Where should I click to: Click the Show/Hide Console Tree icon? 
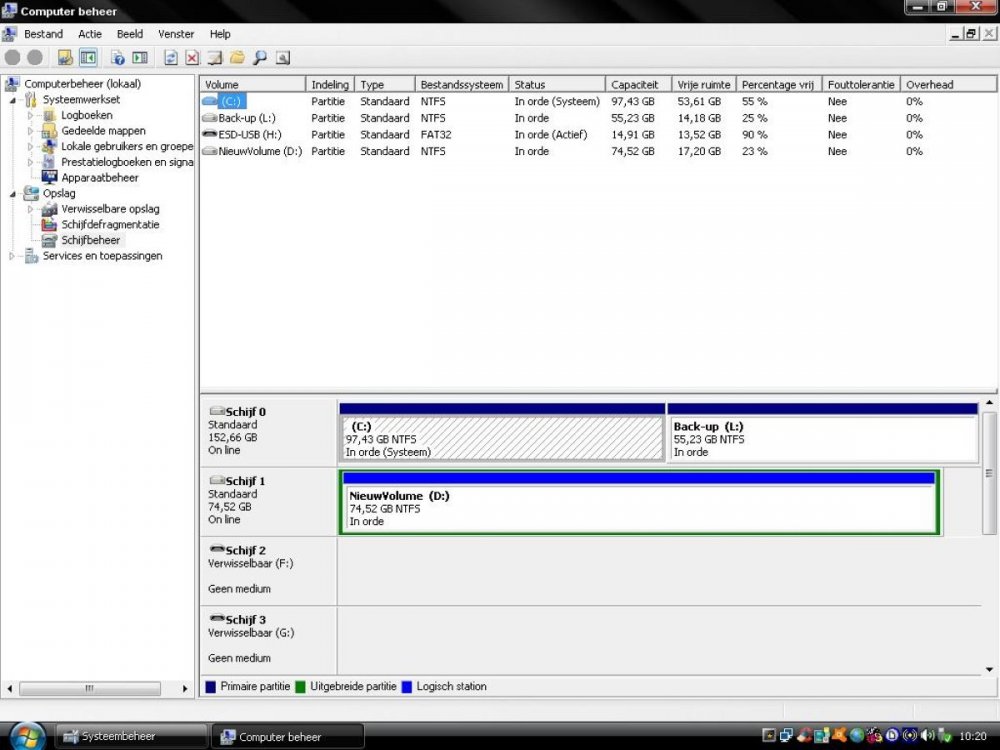tap(88, 58)
